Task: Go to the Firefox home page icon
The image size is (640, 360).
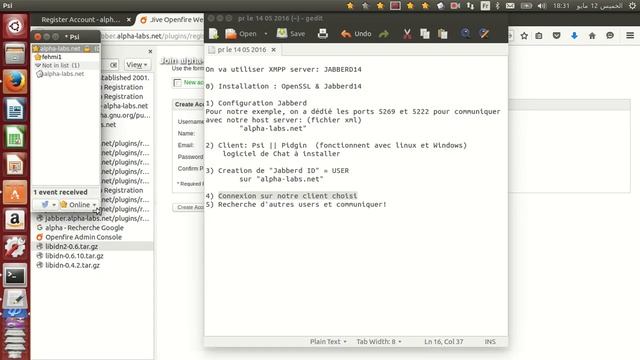Action: (x=592, y=36)
